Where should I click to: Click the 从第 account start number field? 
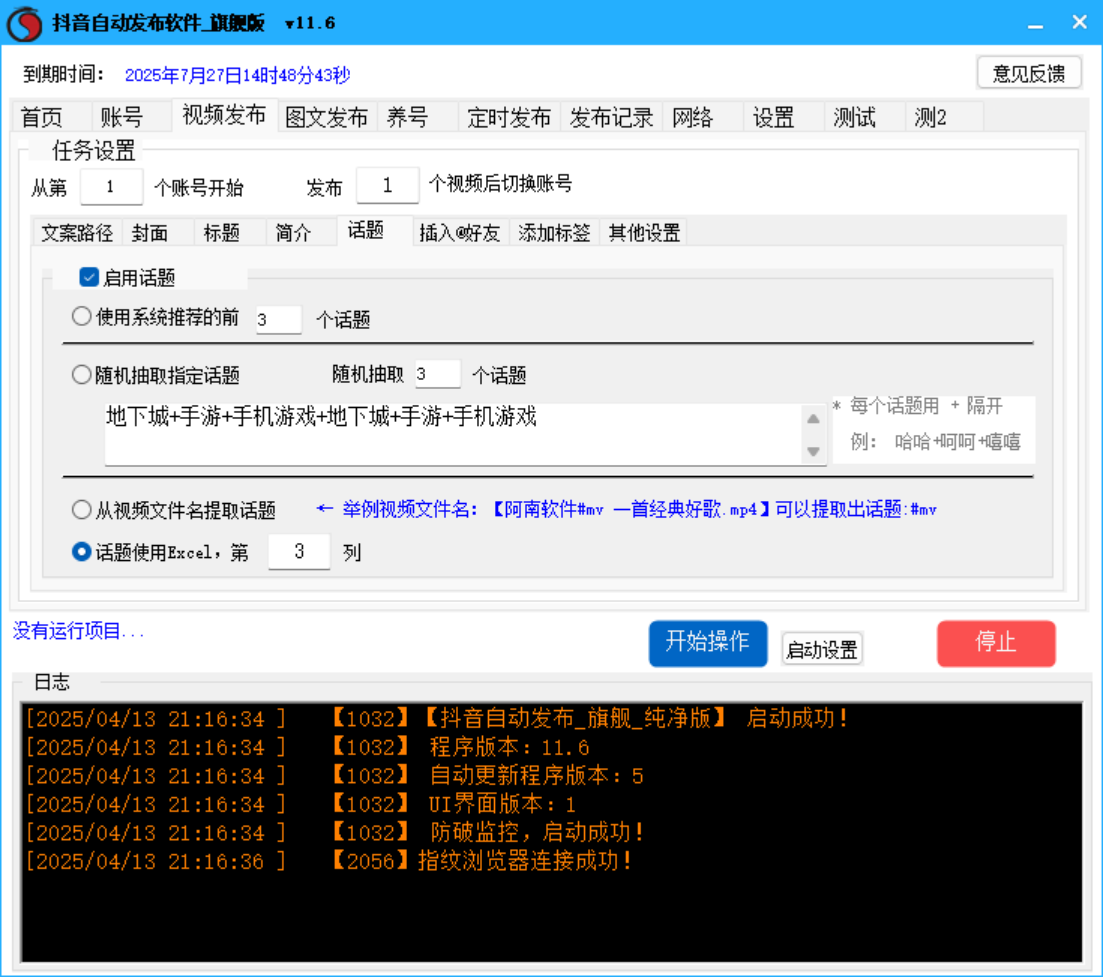pos(111,187)
